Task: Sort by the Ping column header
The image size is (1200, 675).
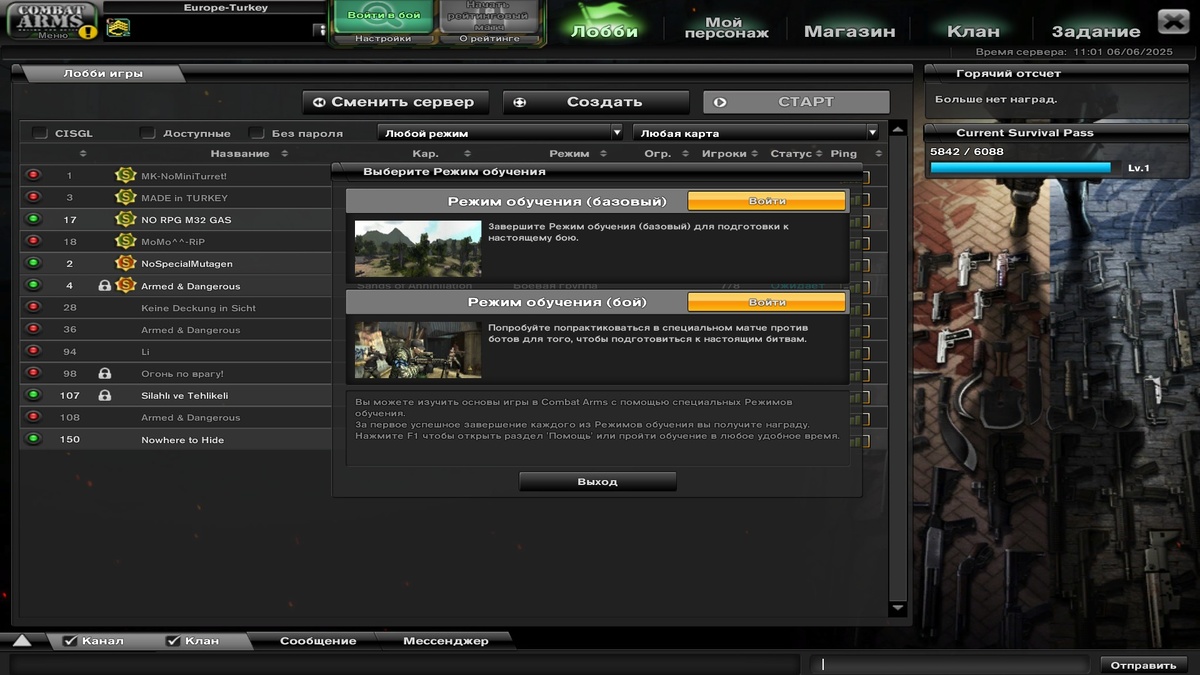Action: click(x=843, y=154)
